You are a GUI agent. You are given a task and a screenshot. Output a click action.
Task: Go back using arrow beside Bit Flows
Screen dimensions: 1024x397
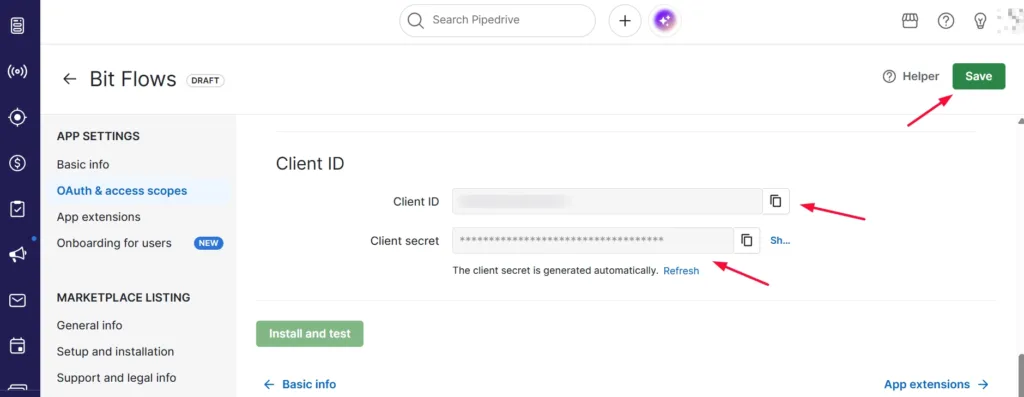pyautogui.click(x=69, y=79)
